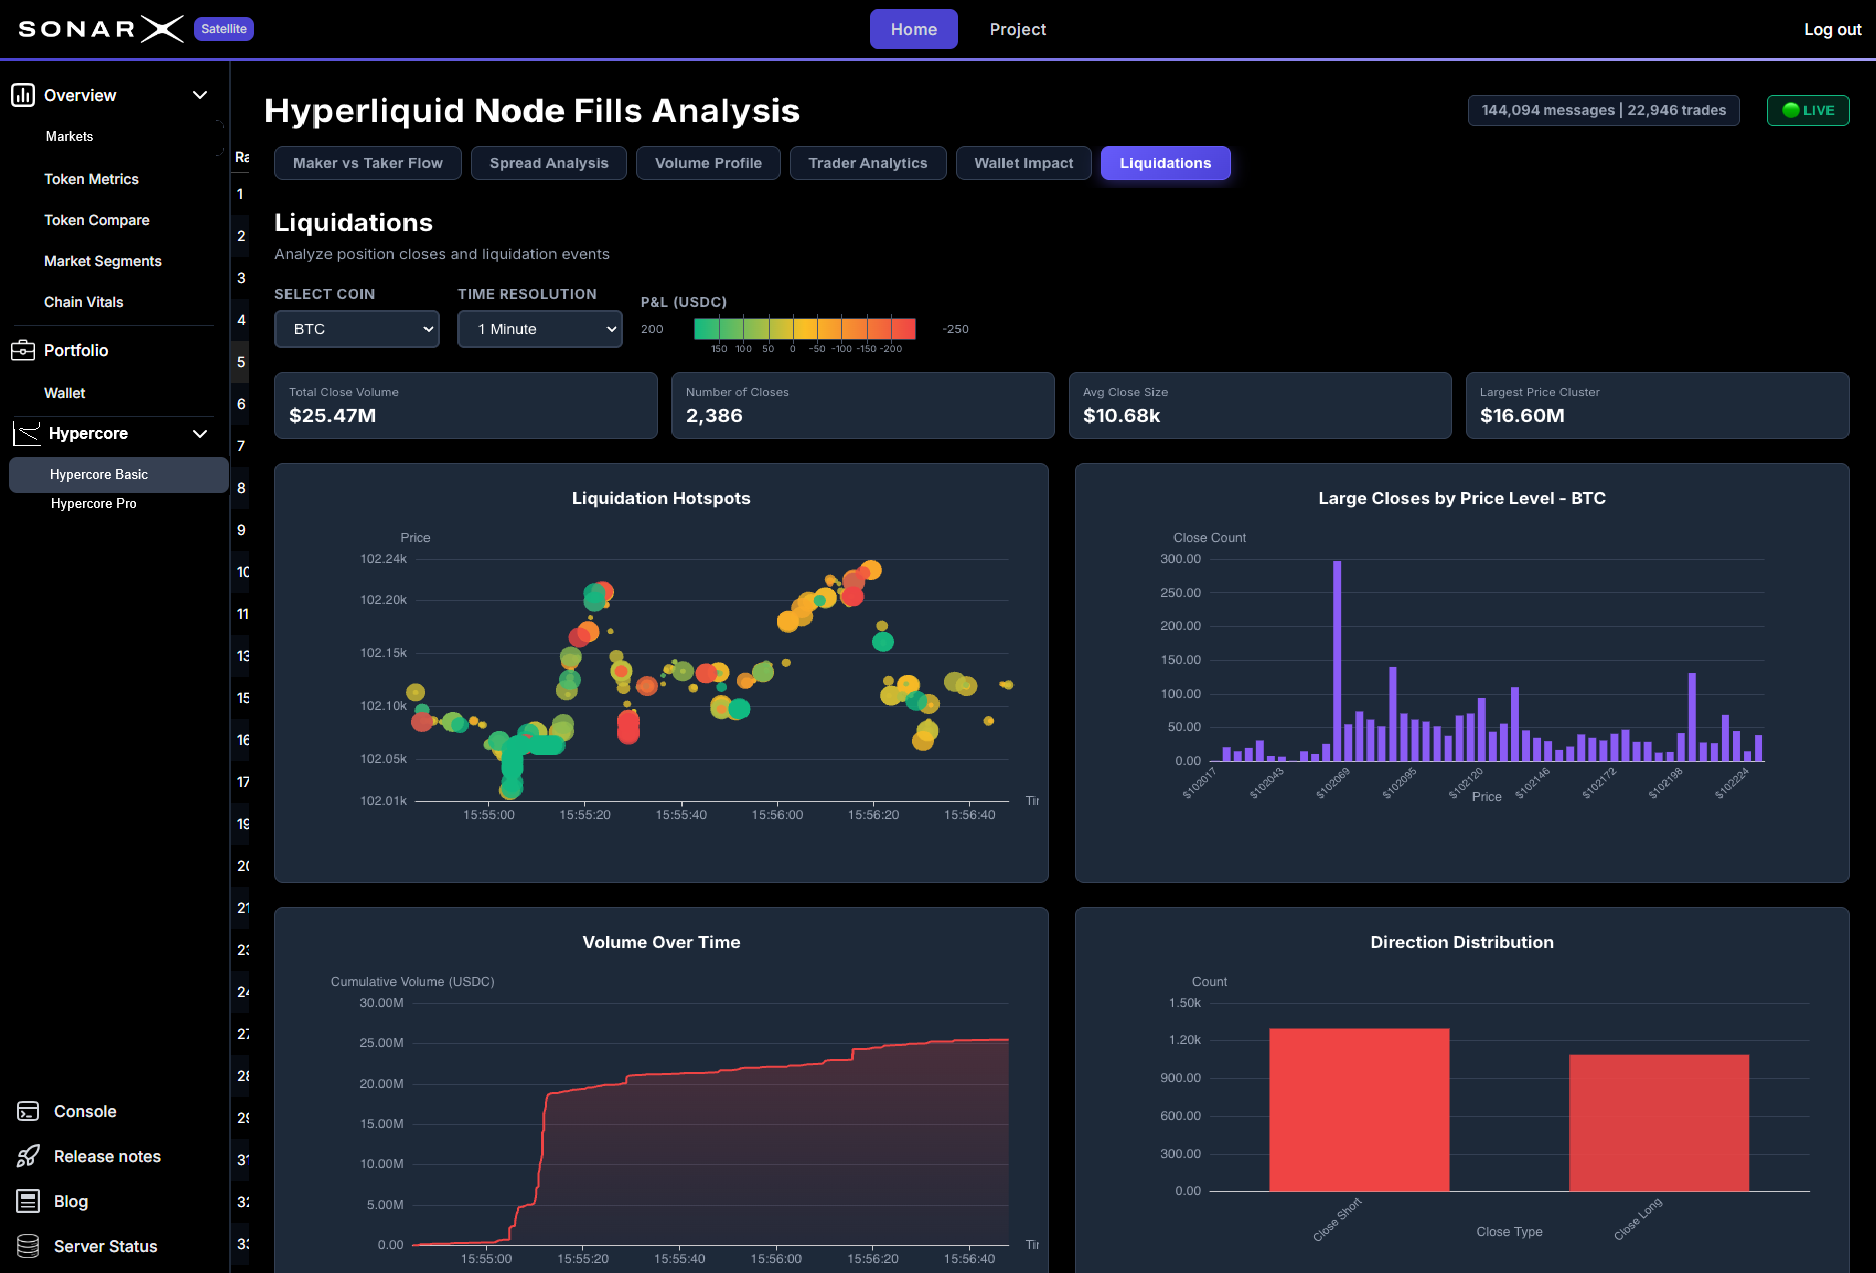Click the Total Close Volume card
This screenshot has width=1876, height=1273.
(x=466, y=405)
